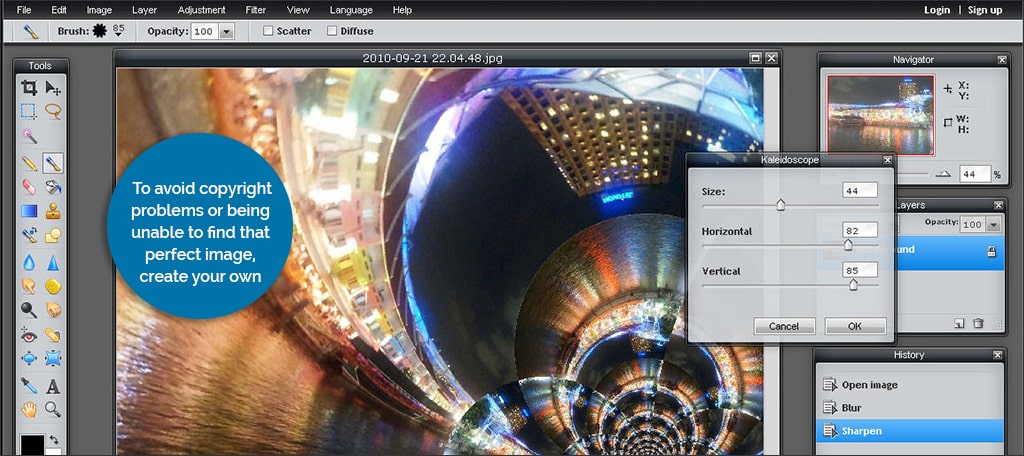Select the Crop tool
This screenshot has height=456, width=1024.
(x=29, y=88)
